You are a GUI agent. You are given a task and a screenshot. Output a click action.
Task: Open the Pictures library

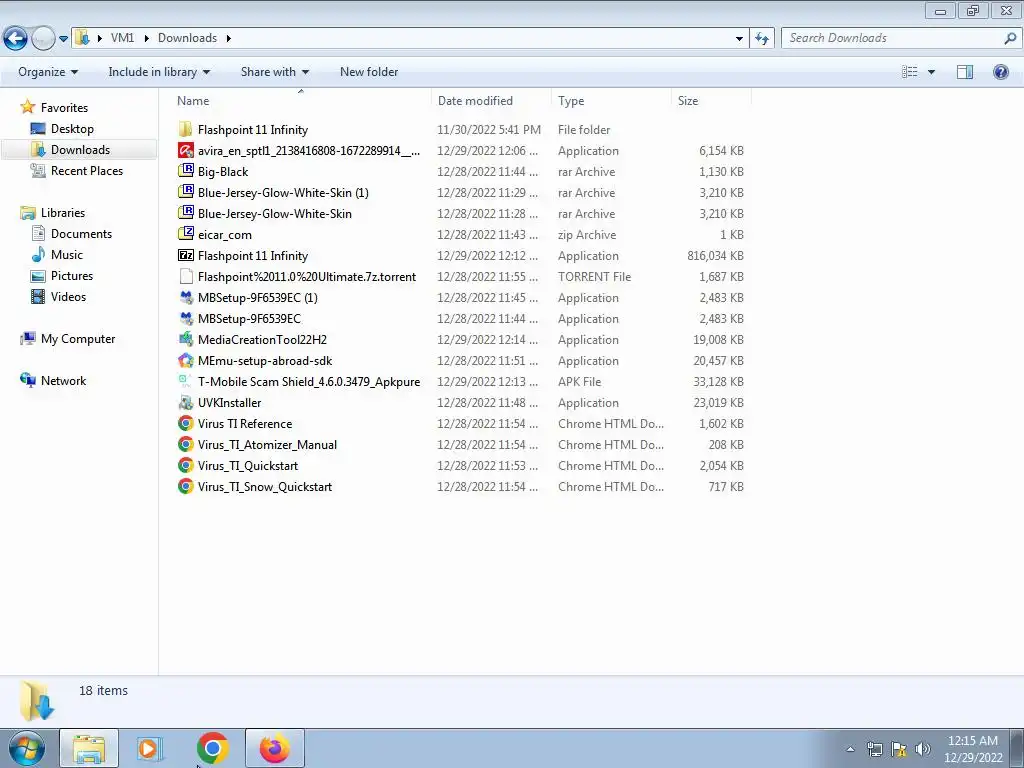61,276
